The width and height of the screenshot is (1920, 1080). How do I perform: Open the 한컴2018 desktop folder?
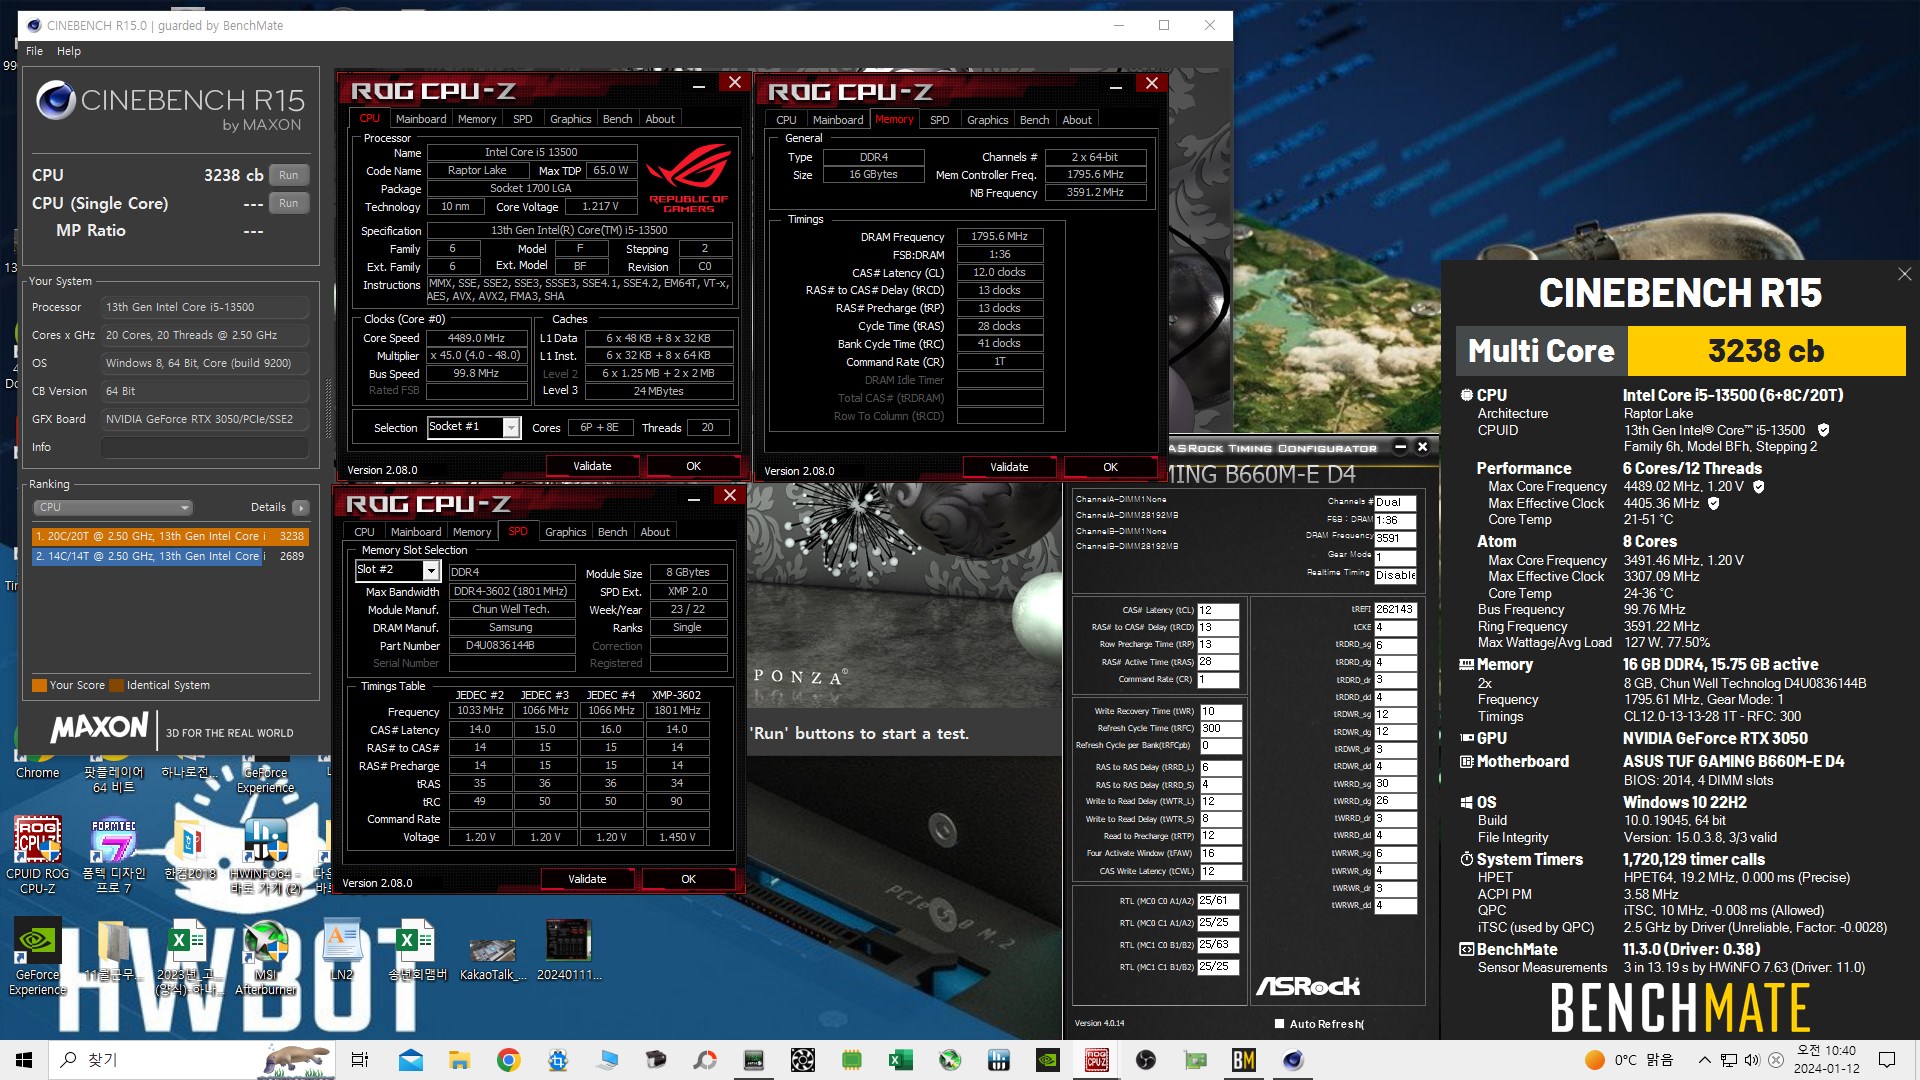pyautogui.click(x=189, y=850)
